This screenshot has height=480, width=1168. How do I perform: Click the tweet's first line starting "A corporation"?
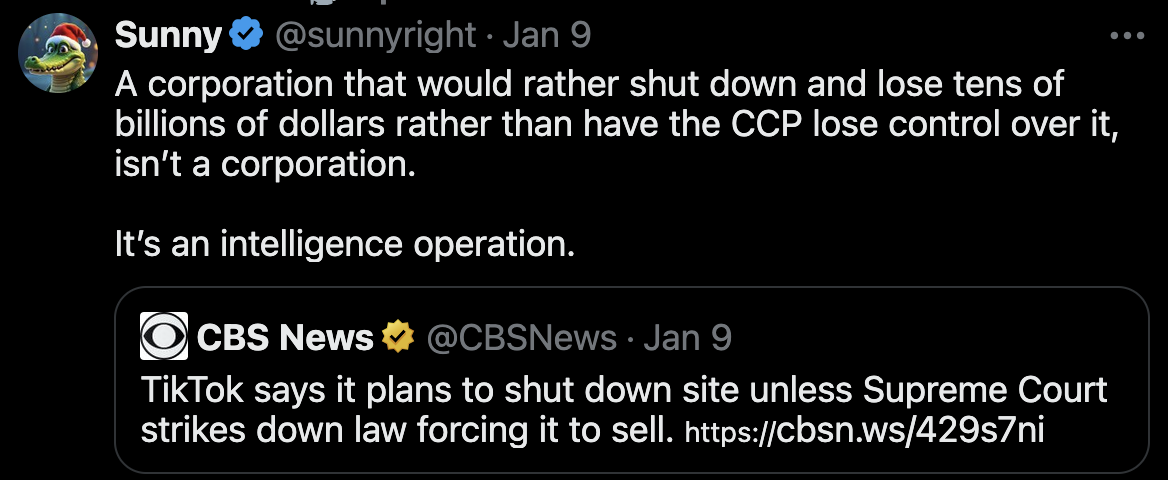[x=590, y=85]
